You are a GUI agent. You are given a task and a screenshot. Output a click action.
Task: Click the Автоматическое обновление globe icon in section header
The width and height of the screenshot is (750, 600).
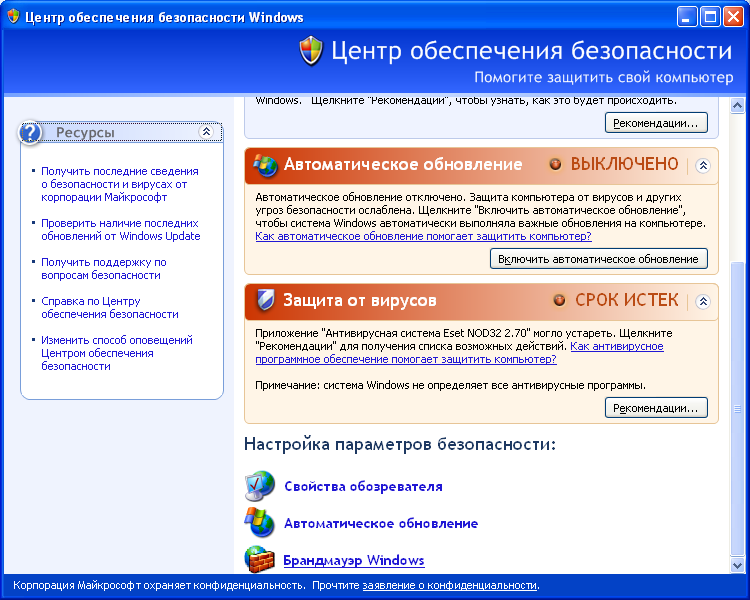tap(265, 166)
